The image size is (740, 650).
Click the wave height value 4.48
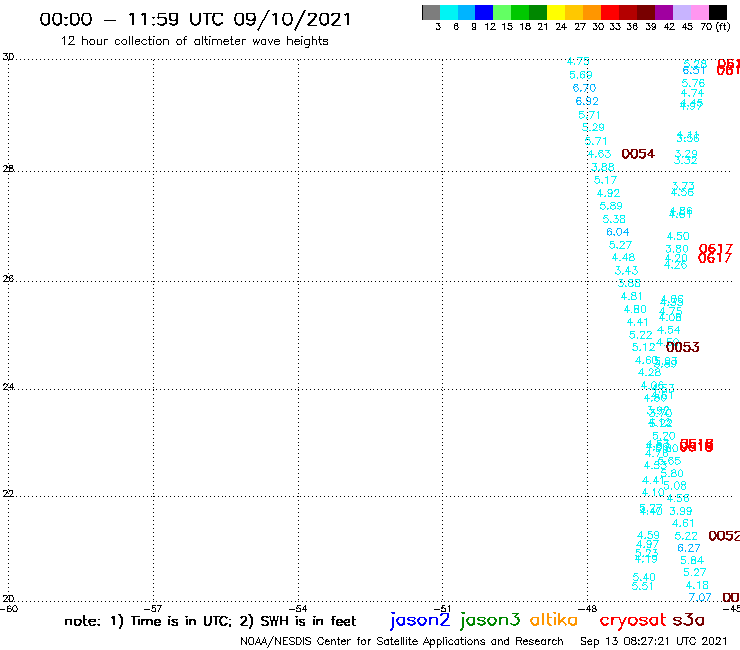tap(623, 258)
